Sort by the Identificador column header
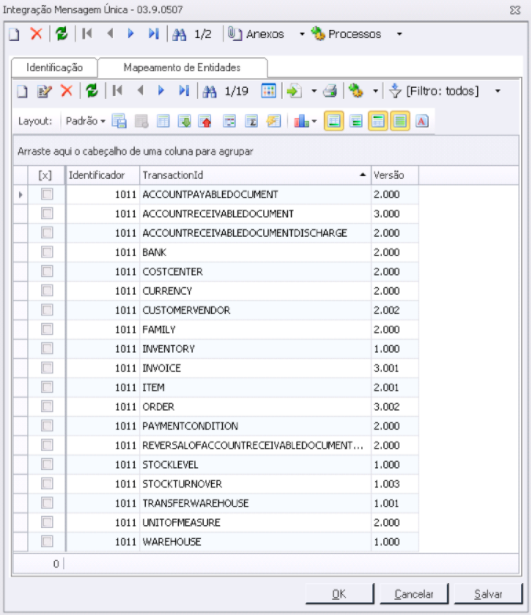This screenshot has height=615, width=531. pyautogui.click(x=103, y=175)
